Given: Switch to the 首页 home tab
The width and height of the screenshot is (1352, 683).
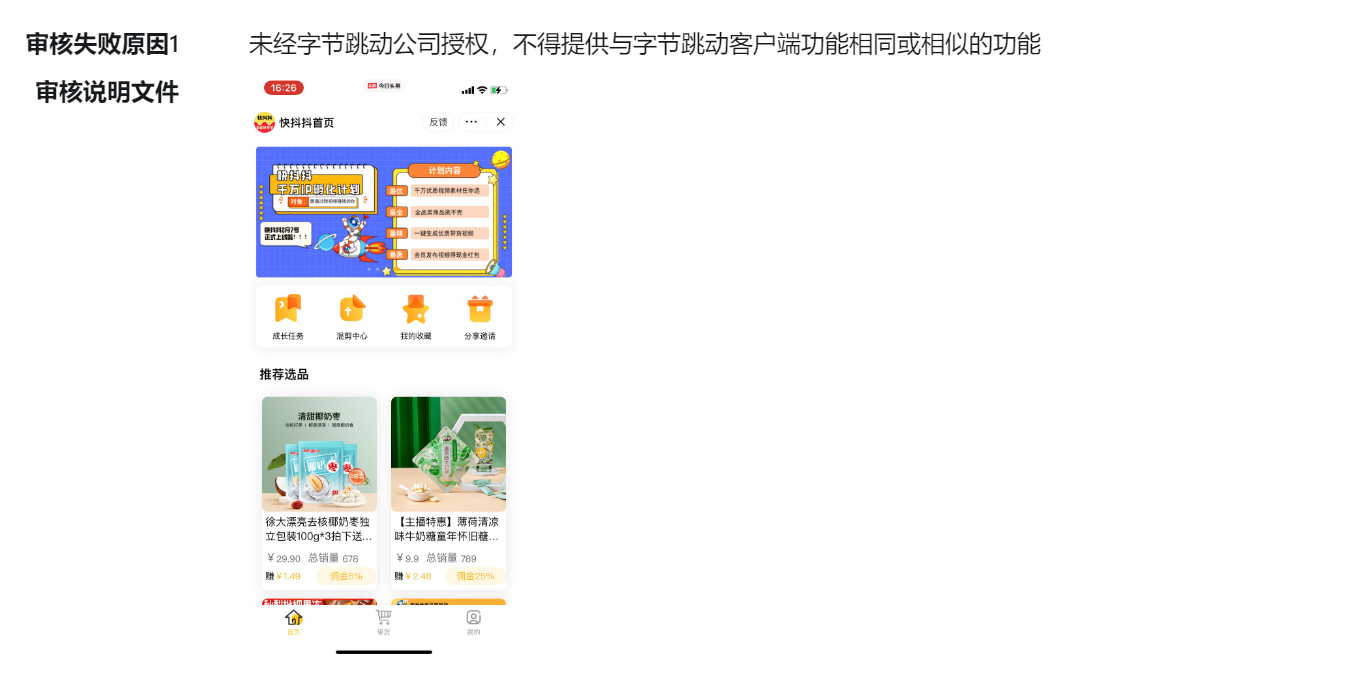Looking at the screenshot, I should 293,622.
